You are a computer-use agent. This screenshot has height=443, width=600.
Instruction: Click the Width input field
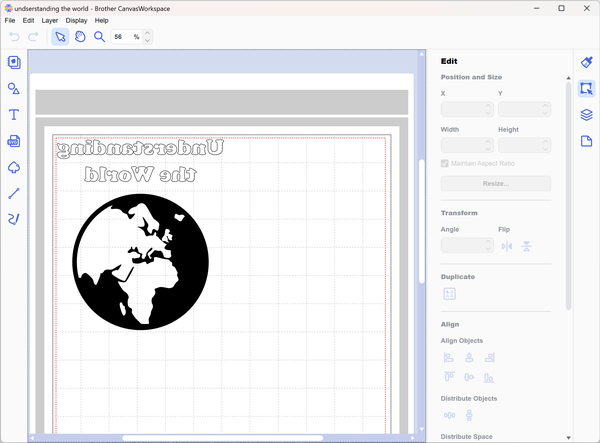click(466, 145)
